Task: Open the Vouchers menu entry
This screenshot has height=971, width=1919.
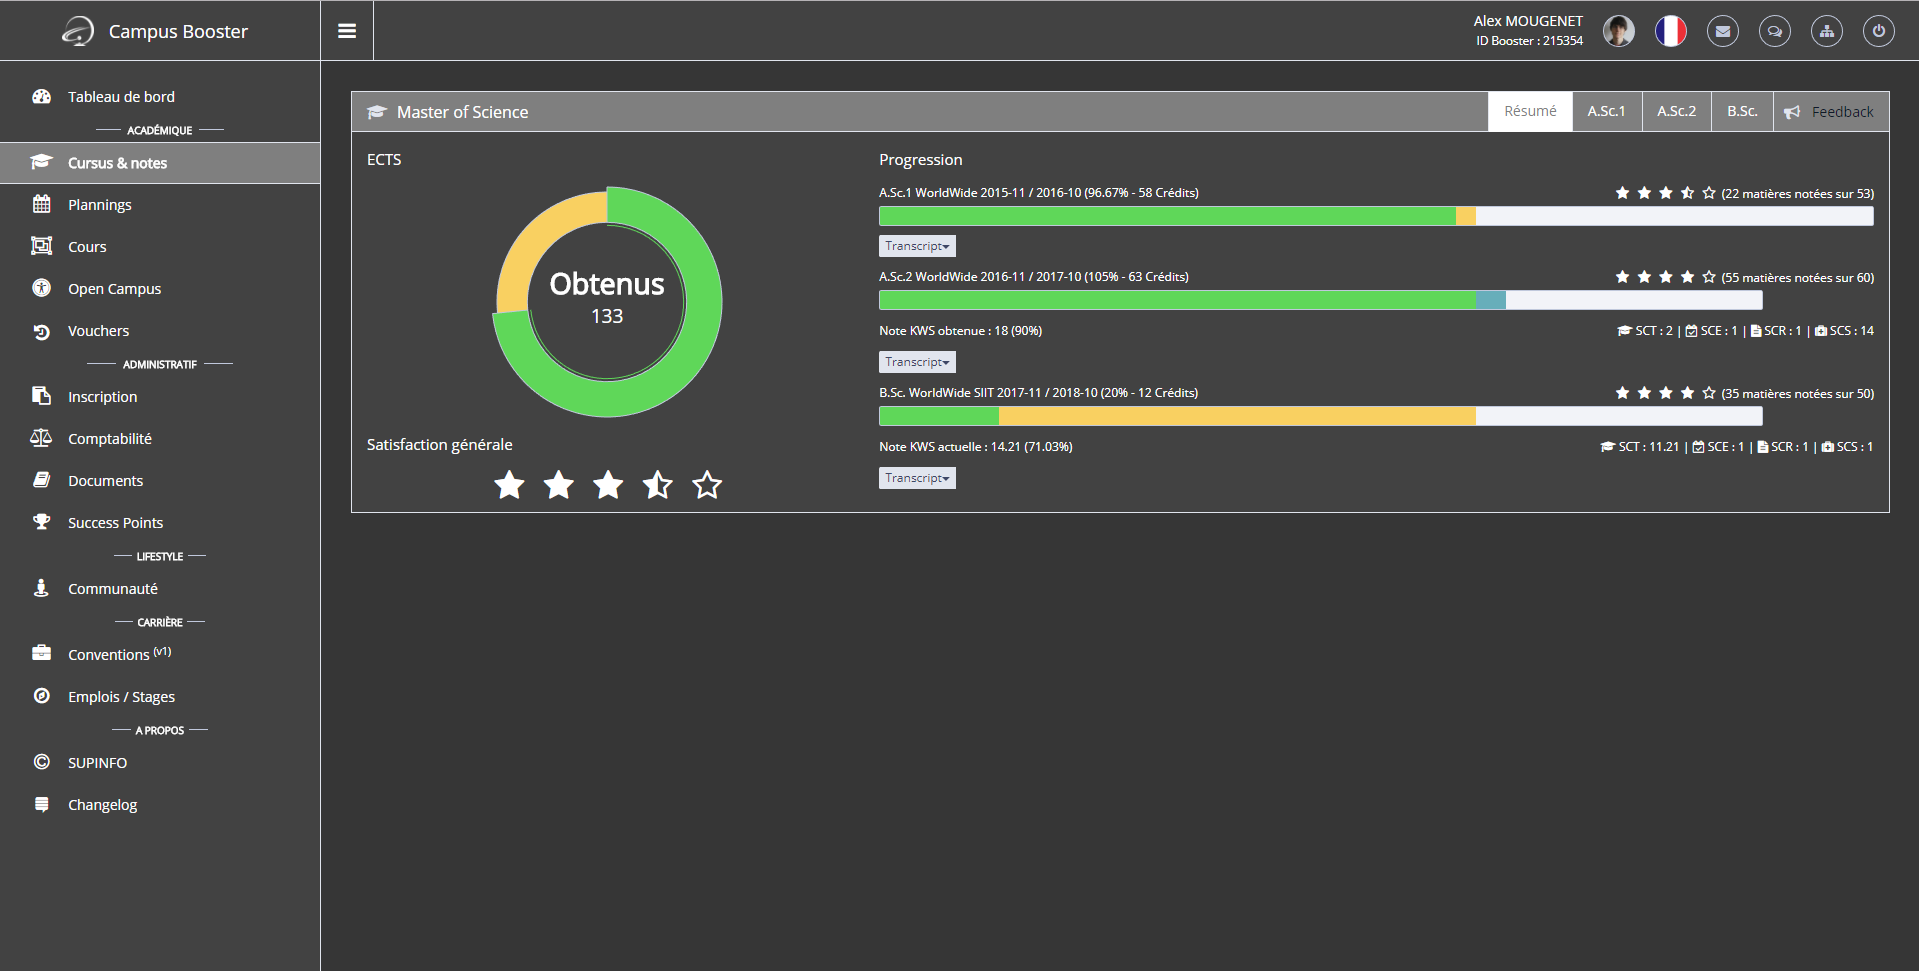Action: coord(98,331)
